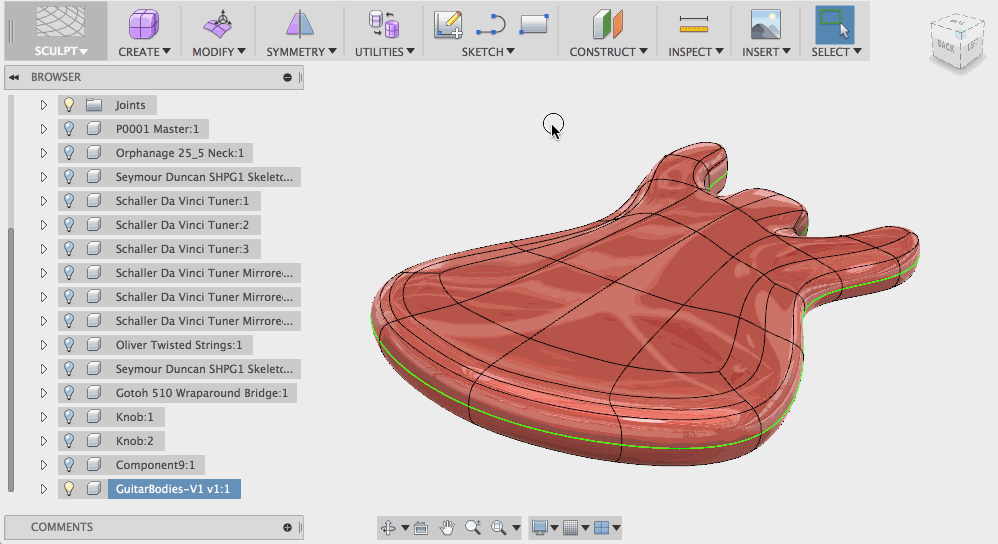Activate the Pan hand tool

point(448,527)
